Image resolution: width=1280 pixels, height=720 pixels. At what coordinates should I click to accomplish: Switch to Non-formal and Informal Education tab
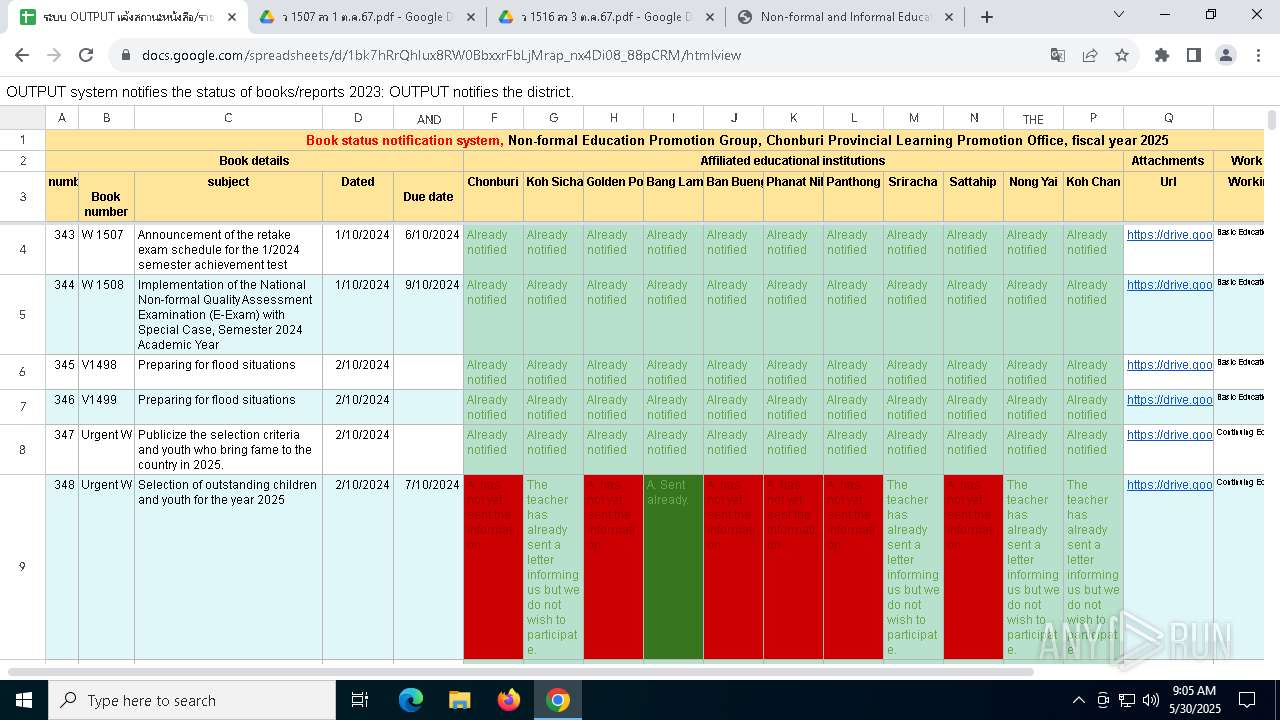pyautogui.click(x=845, y=17)
